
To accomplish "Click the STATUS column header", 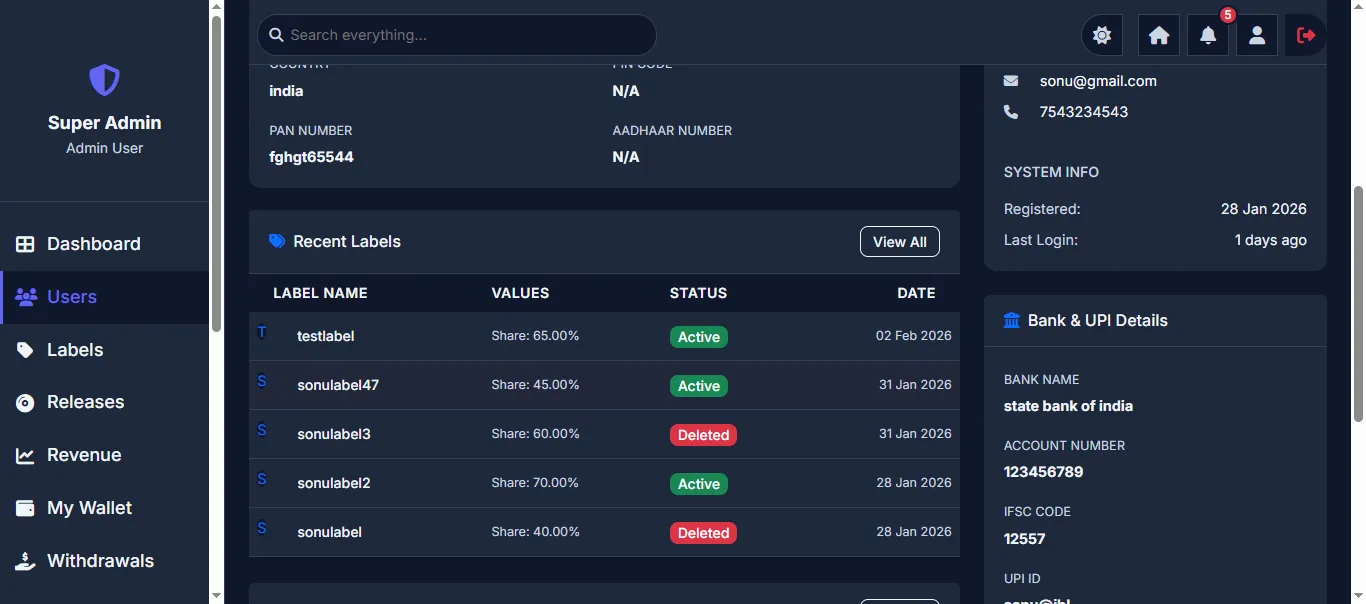I will [x=698, y=293].
